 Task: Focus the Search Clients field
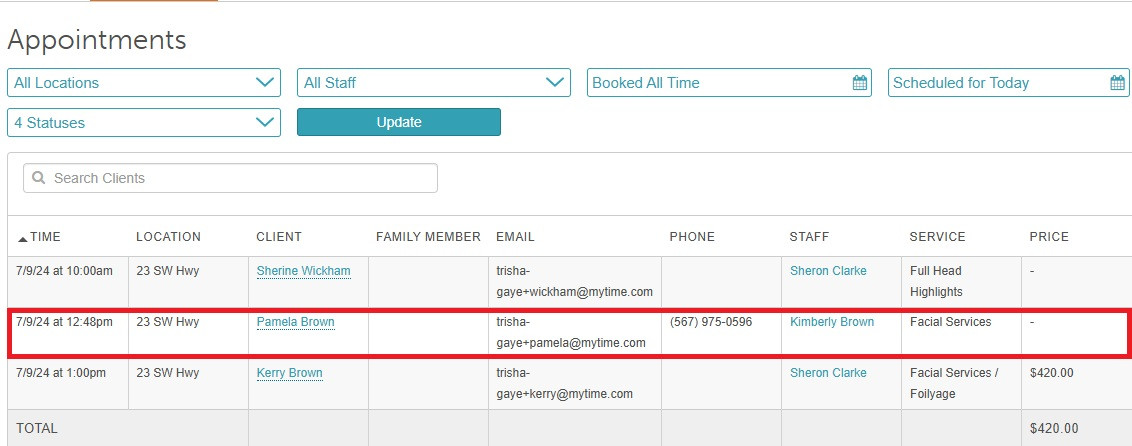point(230,178)
